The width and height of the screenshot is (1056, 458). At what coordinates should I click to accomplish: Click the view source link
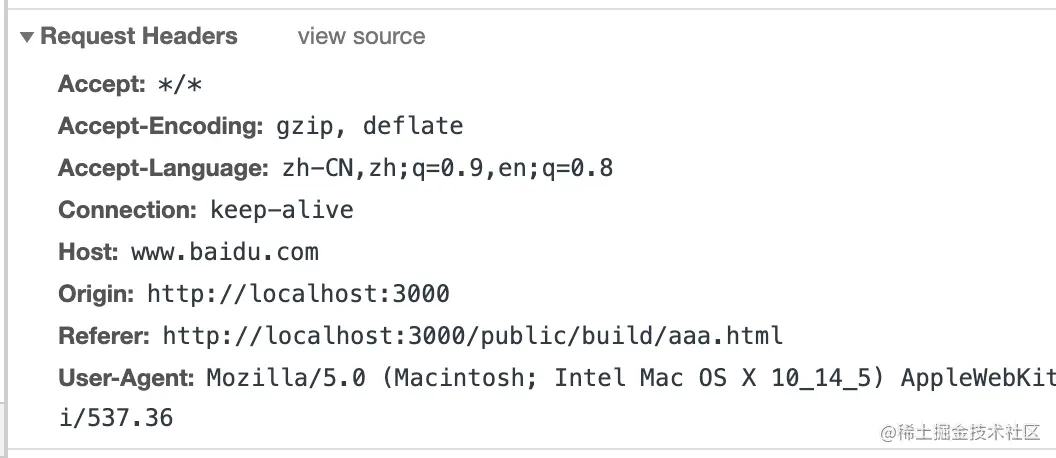click(x=361, y=37)
